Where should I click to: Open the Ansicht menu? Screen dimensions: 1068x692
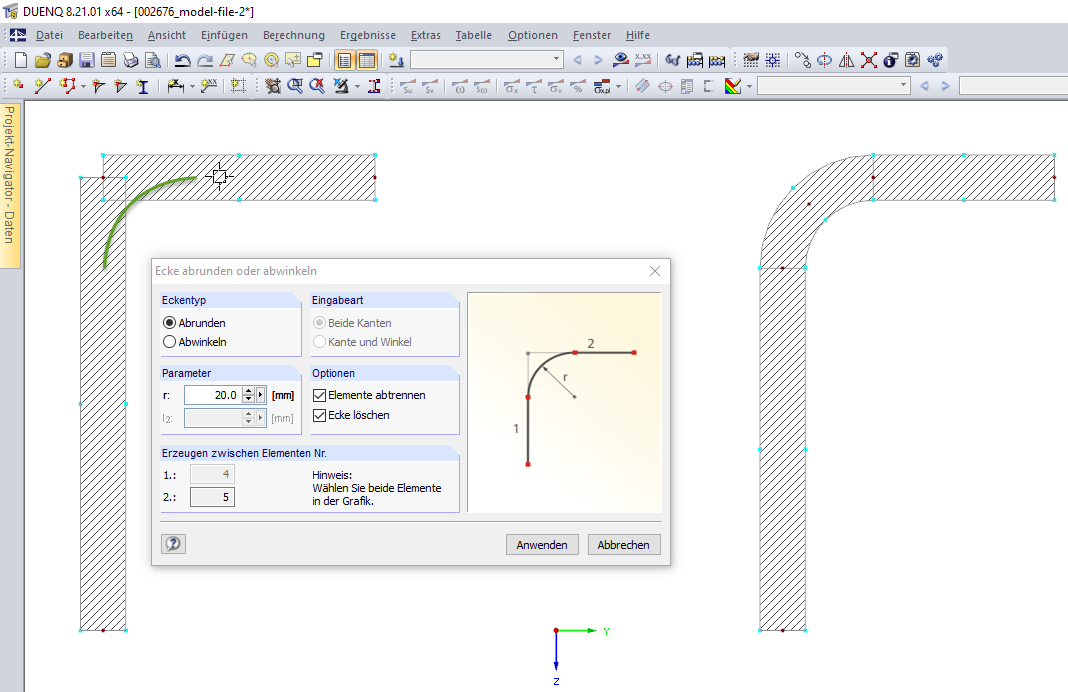[x=167, y=35]
